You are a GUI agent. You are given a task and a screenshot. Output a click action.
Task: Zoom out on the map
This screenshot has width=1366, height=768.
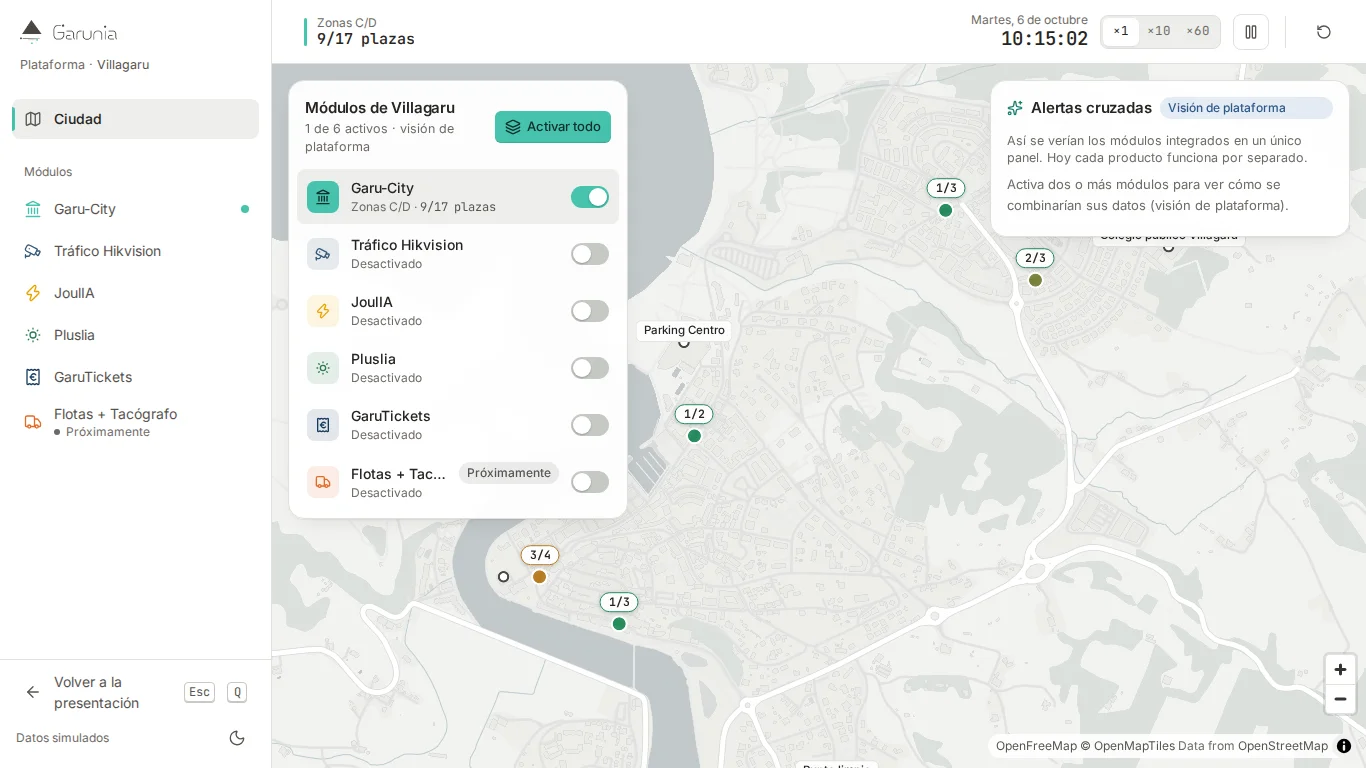(x=1340, y=699)
